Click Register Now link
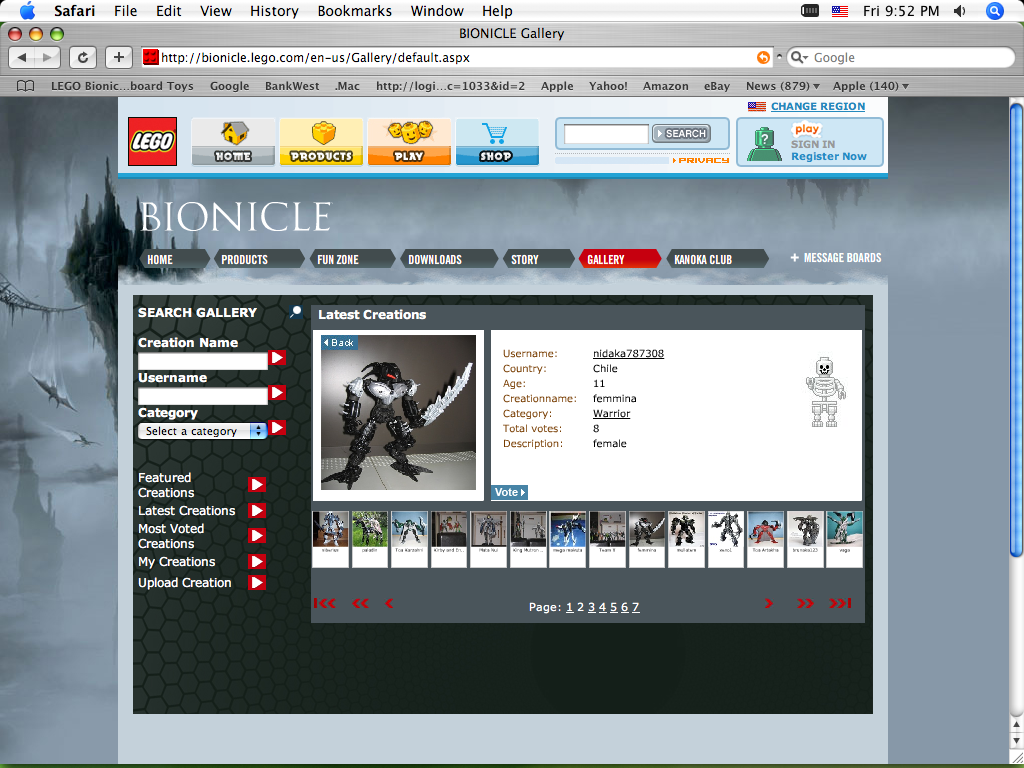 [829, 157]
